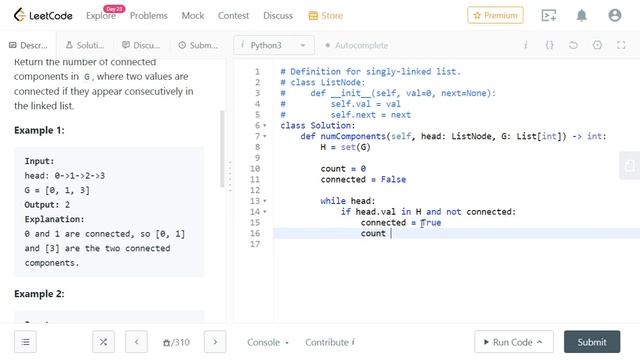Open the notifications bell
Image resolution: width=640 pixels, height=360 pixels.
click(581, 16)
